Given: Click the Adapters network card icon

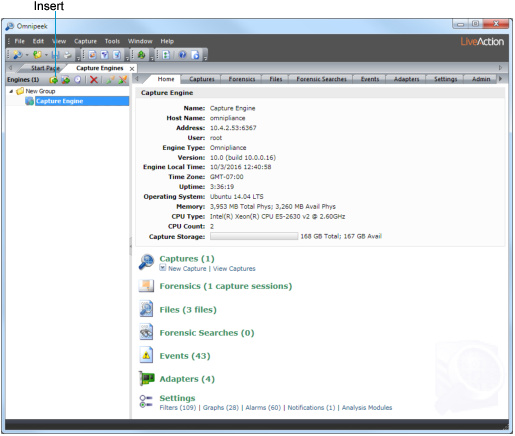Looking at the screenshot, I should tap(147, 378).
